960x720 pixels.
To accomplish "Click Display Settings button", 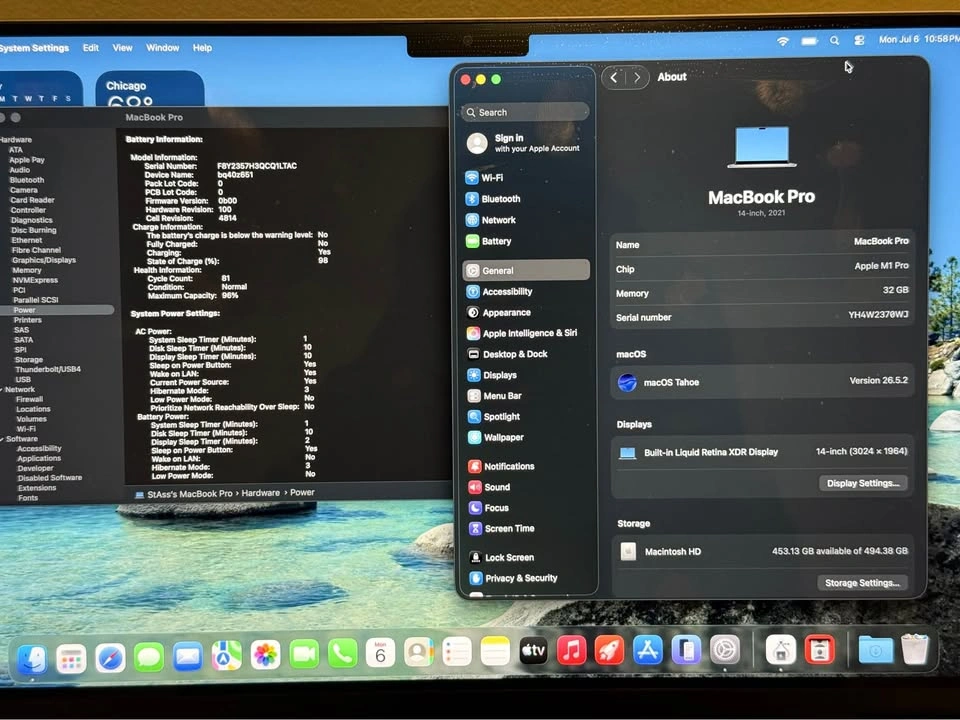I will coord(863,483).
